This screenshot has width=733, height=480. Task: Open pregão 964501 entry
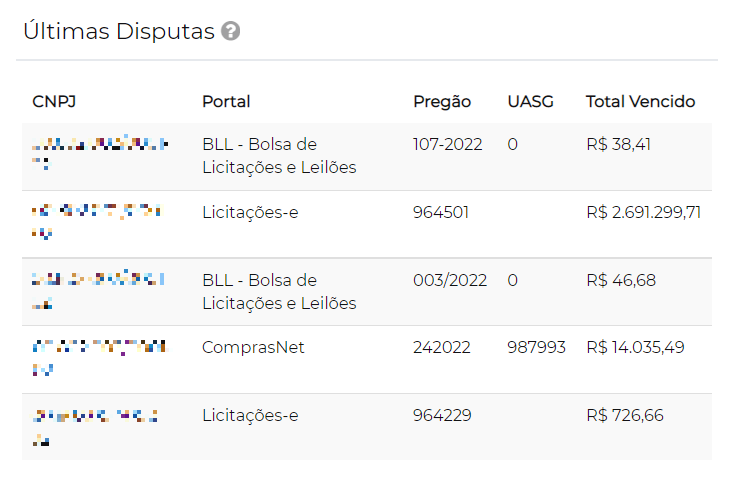[441, 212]
